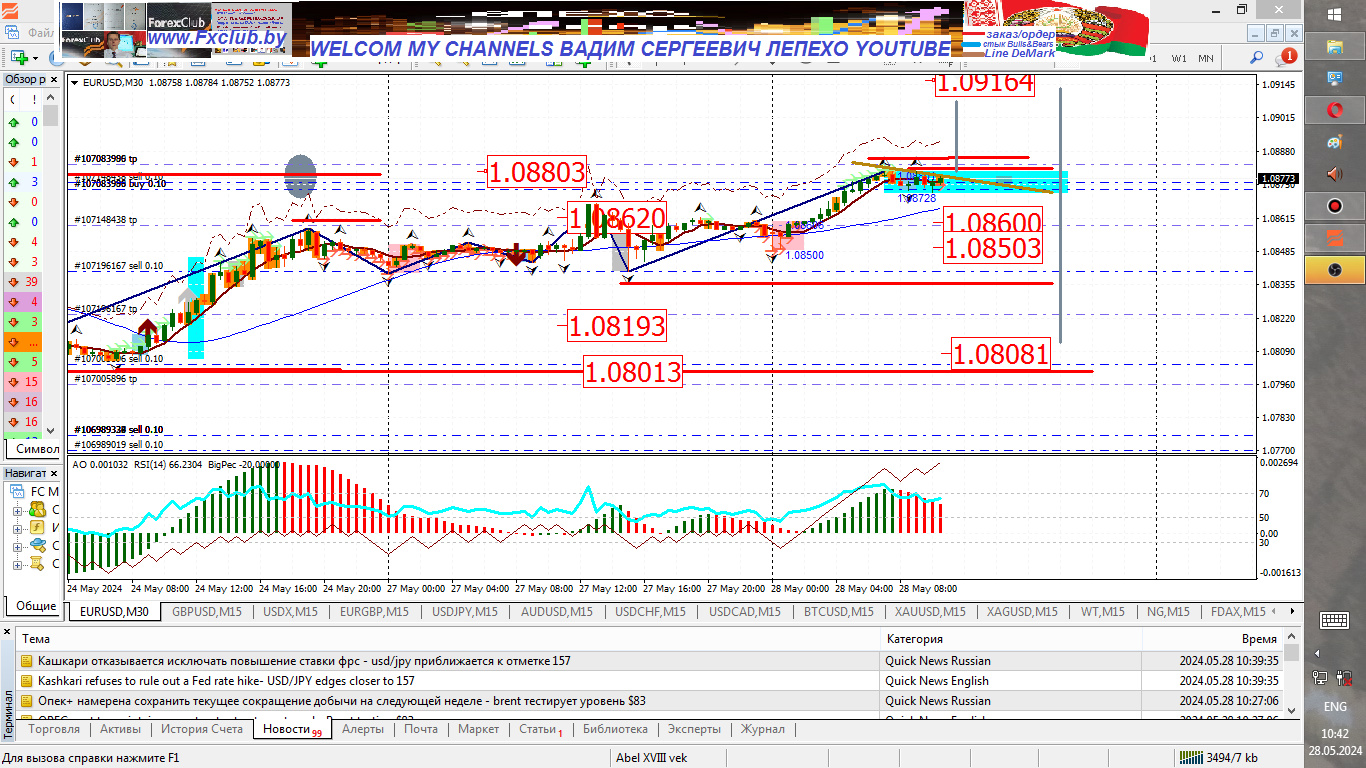Select the MN timeframe button
1366x768 pixels.
[1206, 58]
